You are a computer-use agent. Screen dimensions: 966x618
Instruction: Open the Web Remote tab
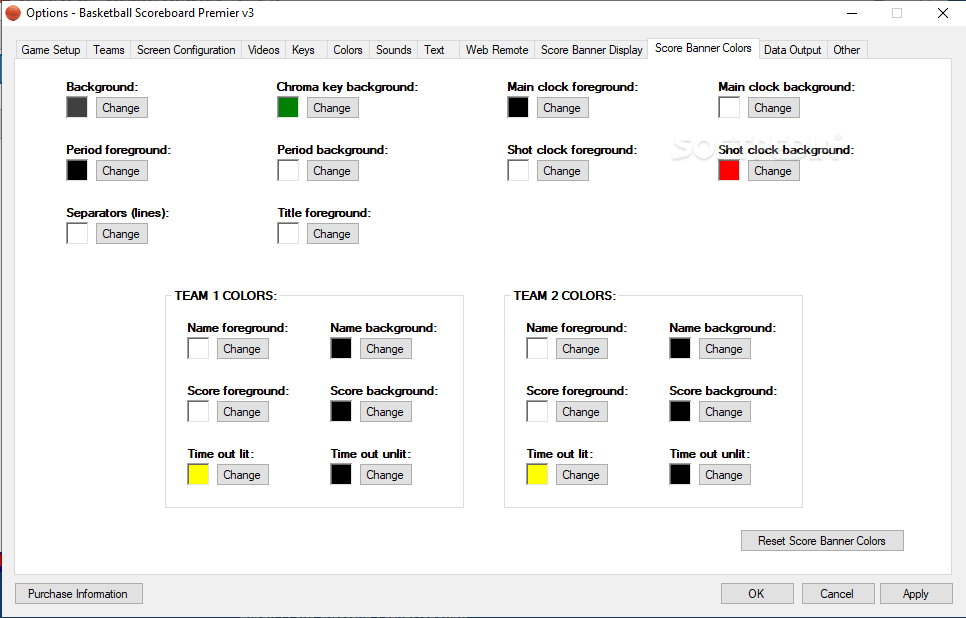(497, 50)
